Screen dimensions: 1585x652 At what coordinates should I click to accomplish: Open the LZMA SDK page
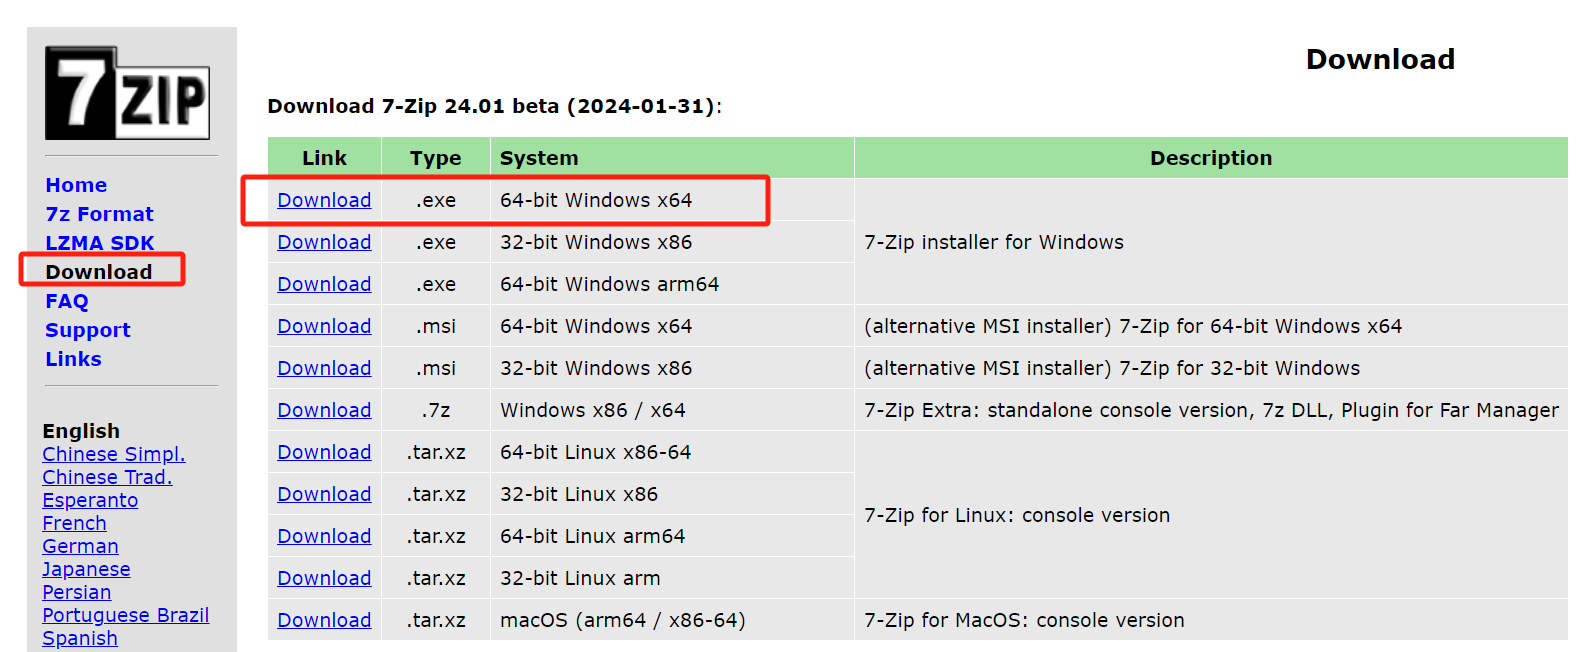point(100,243)
